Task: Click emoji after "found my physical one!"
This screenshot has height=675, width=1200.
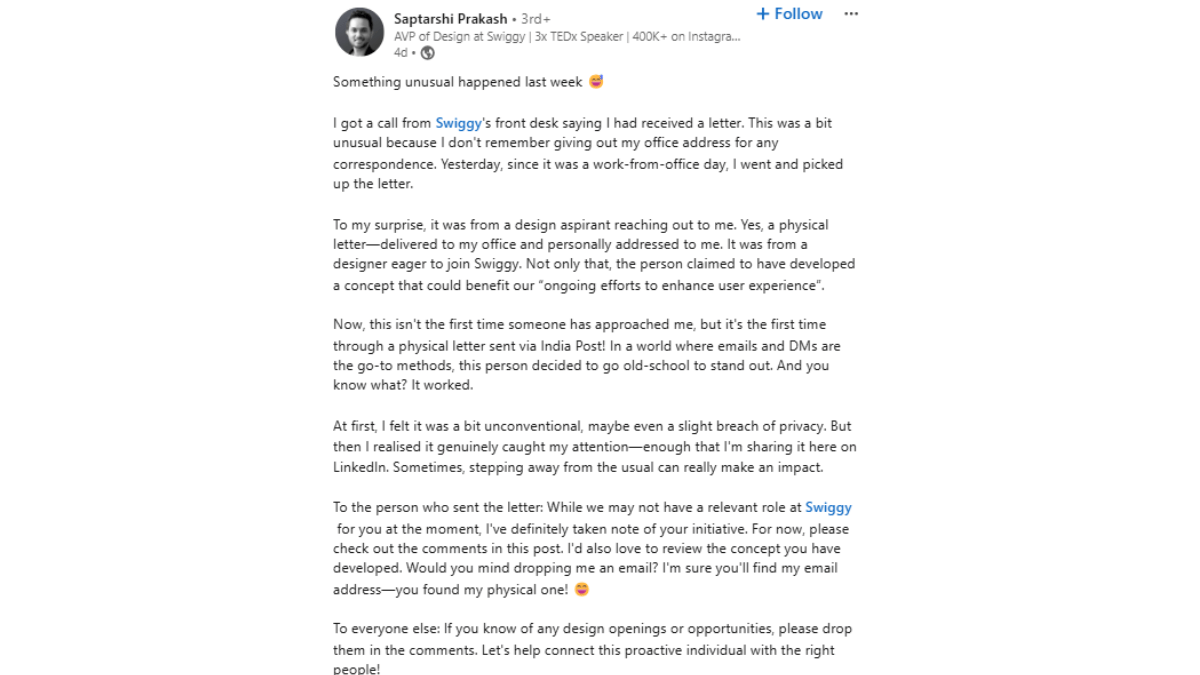Action: (x=581, y=589)
